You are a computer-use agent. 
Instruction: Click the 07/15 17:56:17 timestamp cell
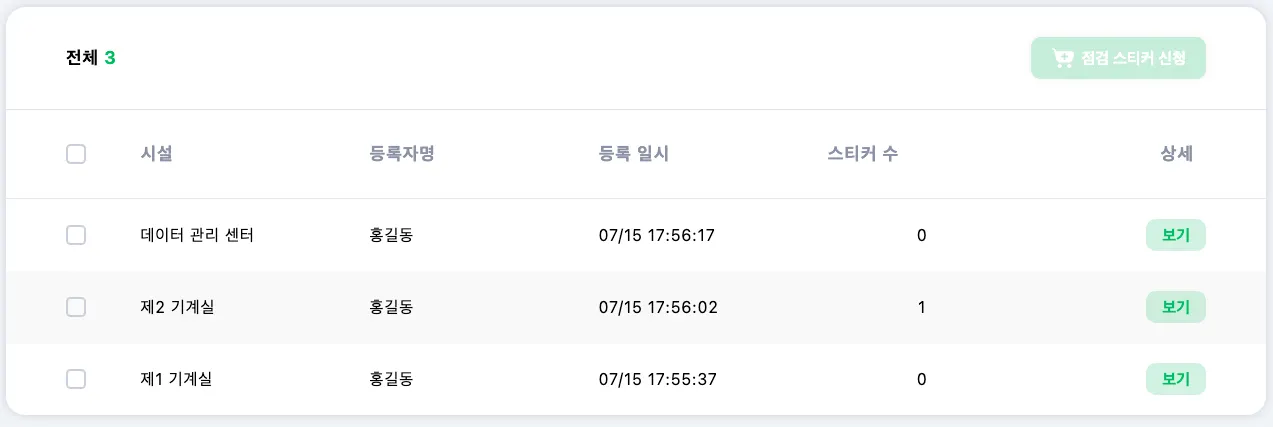pyautogui.click(x=657, y=235)
